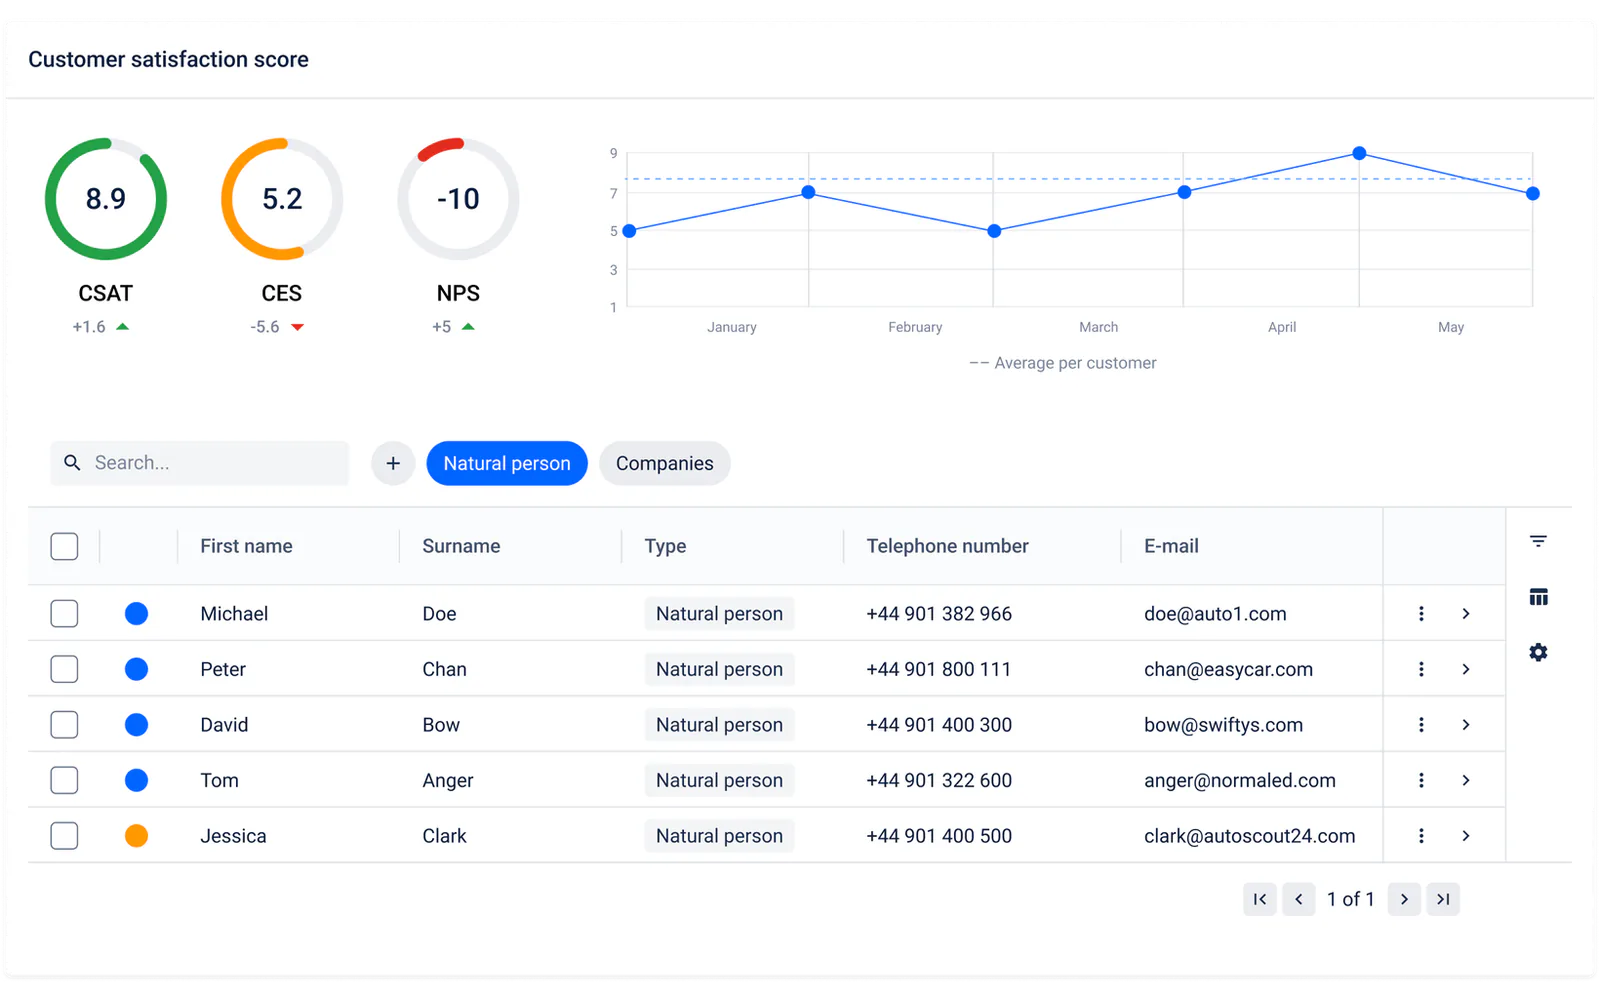1600x995 pixels.
Task: Check the box for Peter Chan
Action: (64, 669)
